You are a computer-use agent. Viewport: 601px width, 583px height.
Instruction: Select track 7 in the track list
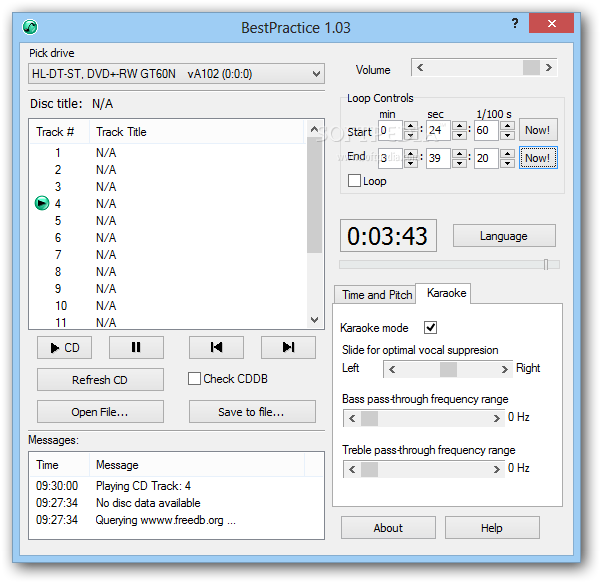(167, 255)
